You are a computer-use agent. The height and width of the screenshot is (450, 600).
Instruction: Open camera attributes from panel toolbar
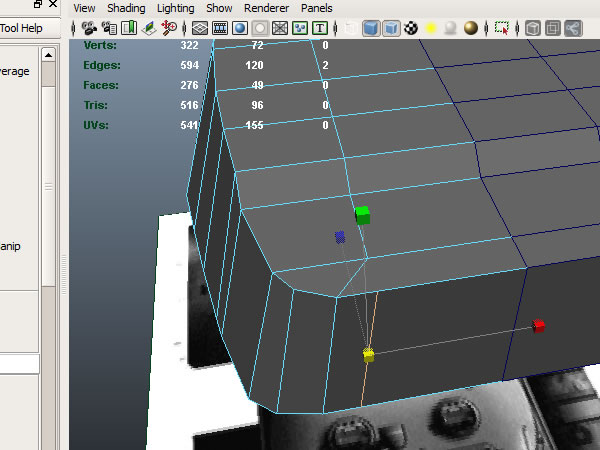[x=109, y=28]
